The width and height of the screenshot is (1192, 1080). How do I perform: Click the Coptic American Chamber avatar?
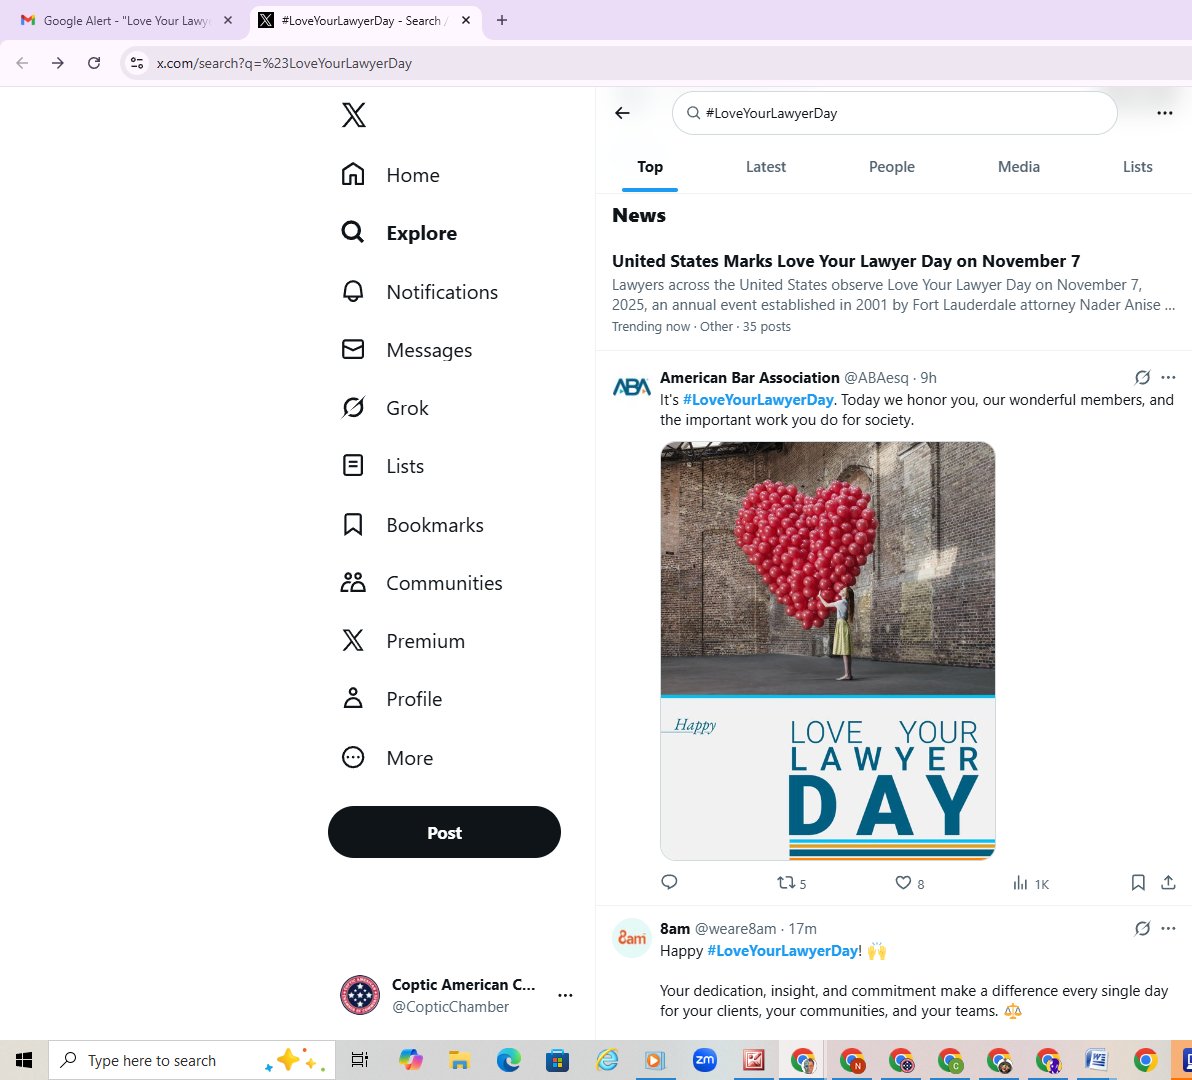click(360, 995)
